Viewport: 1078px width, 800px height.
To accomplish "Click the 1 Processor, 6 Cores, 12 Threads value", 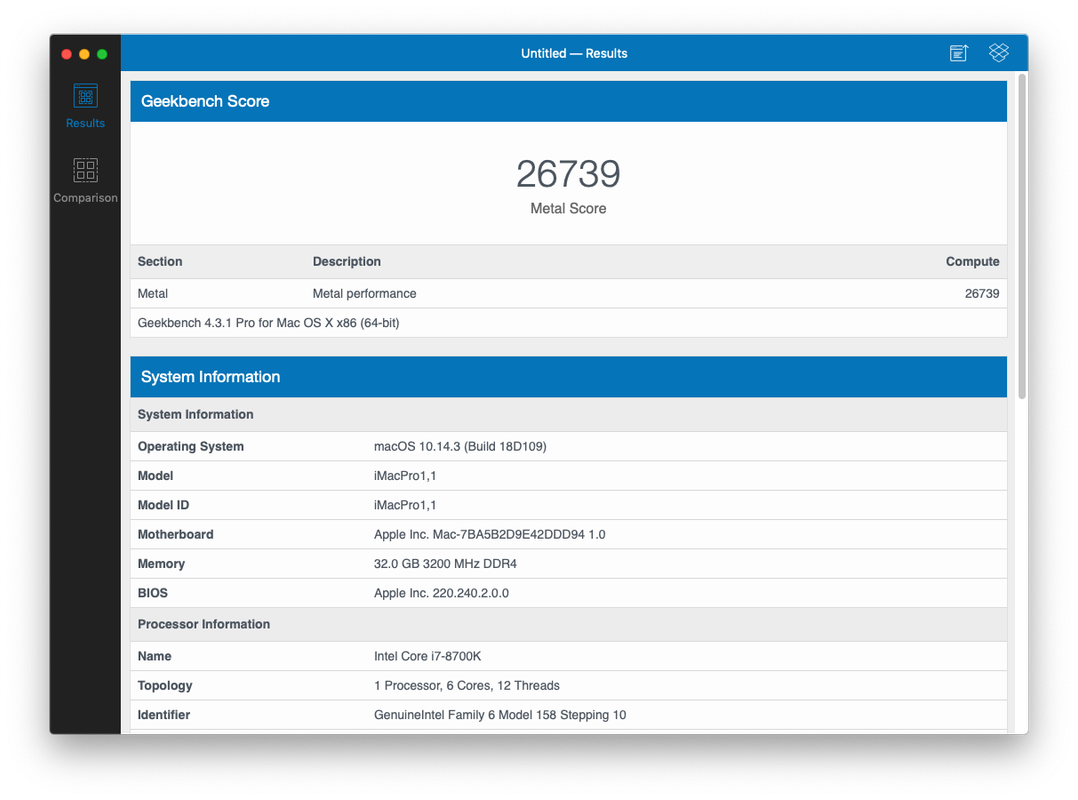I will pos(467,685).
